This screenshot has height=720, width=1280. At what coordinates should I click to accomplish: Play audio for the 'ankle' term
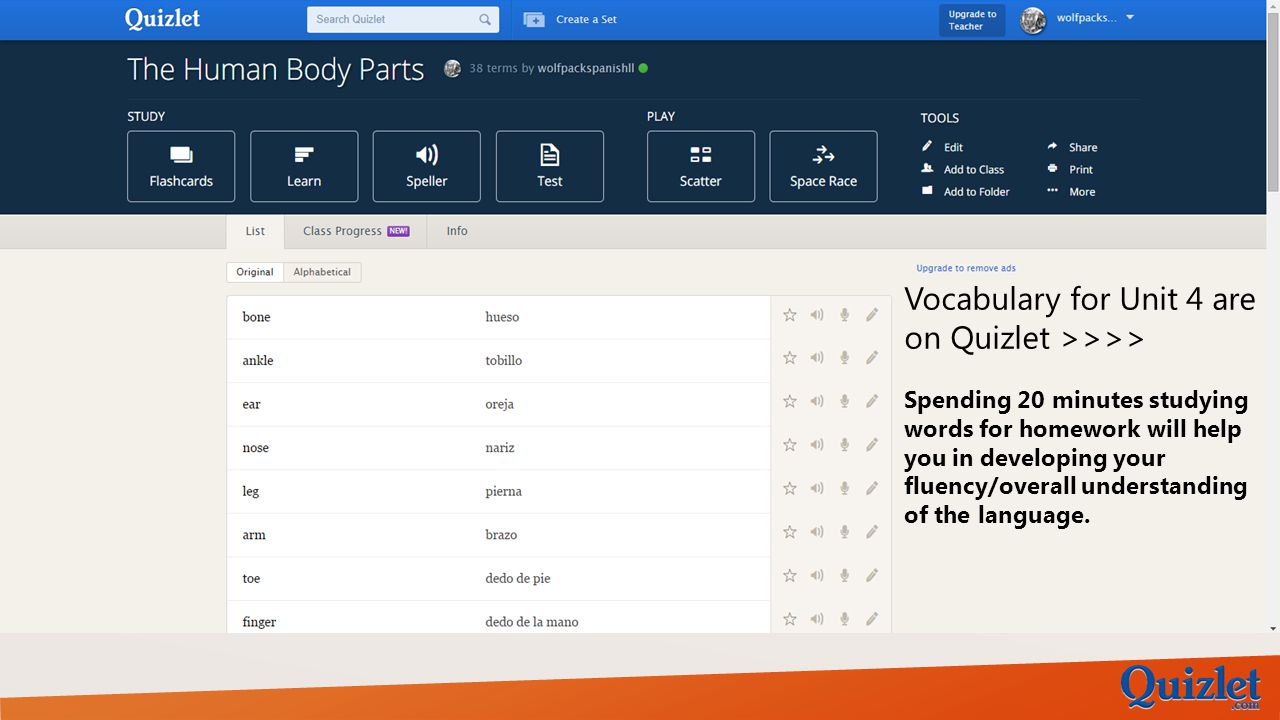pos(817,358)
